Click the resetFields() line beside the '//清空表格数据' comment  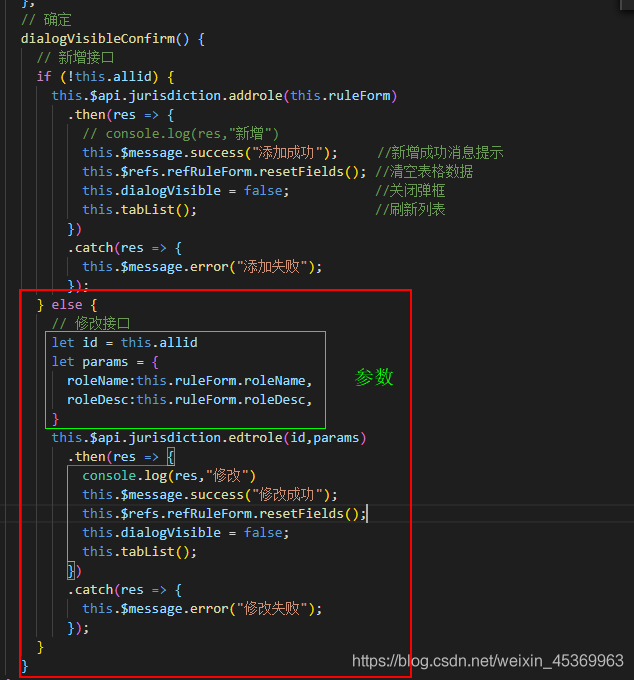point(224,172)
